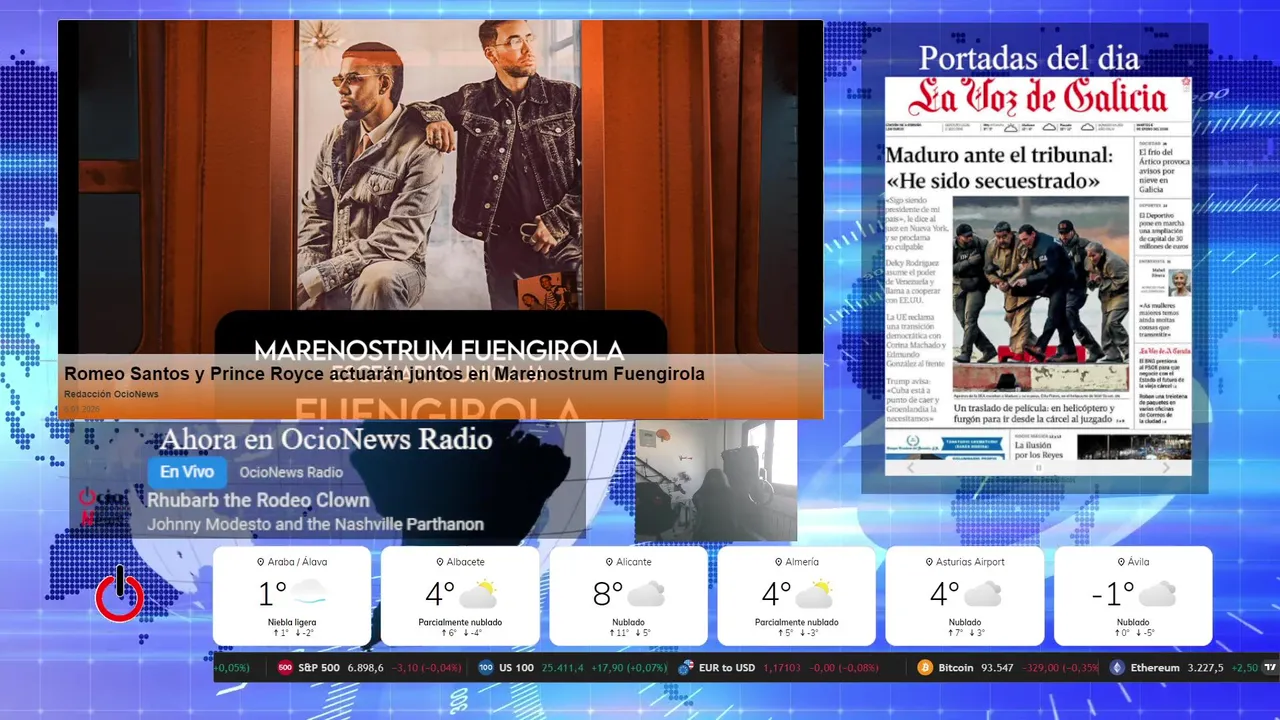This screenshot has width=1280, height=720.
Task: Click the La Voz de Galicia masthead
Action: coord(1038,98)
